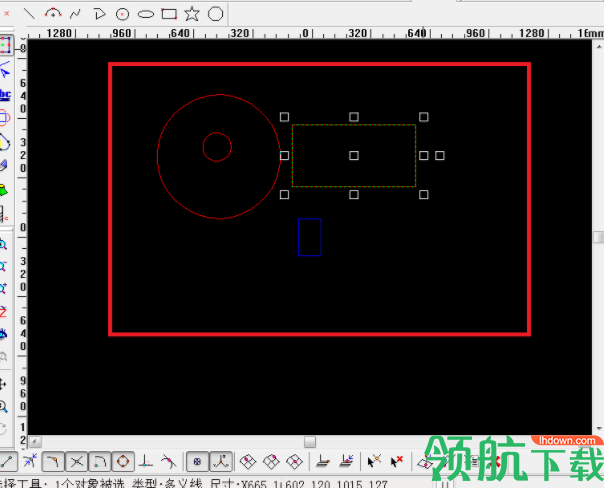This screenshot has height=488, width=604.
Task: Click the surface icon with blue arrow
Action: pyautogui.click(x=346, y=461)
